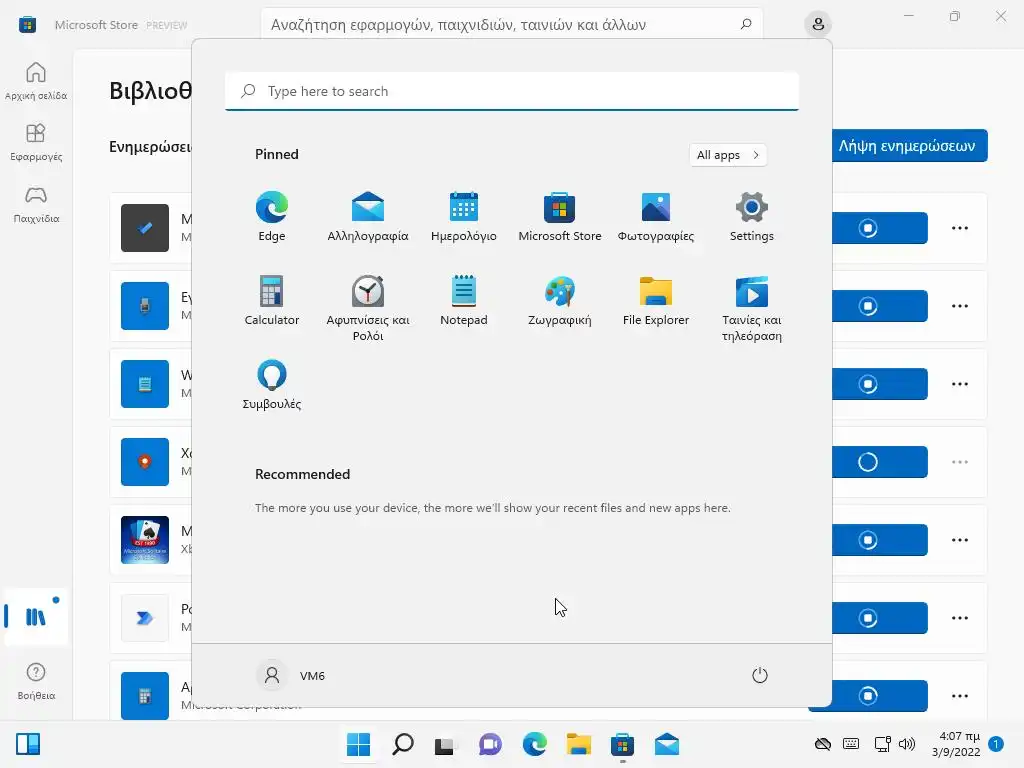
Task: Stop the first app's update download
Action: click(868, 228)
